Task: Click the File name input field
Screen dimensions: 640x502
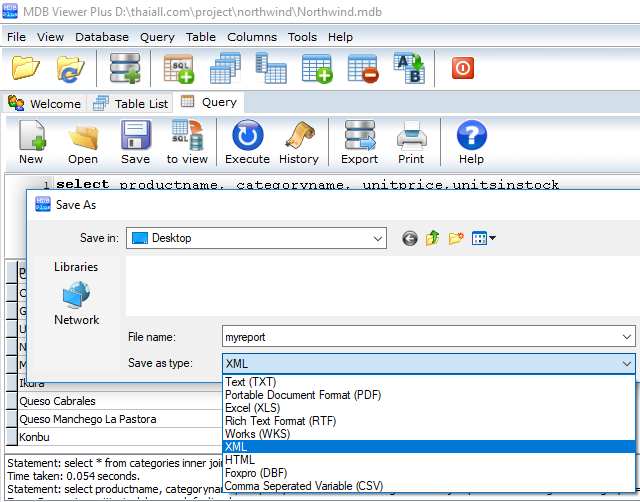Action: point(420,337)
